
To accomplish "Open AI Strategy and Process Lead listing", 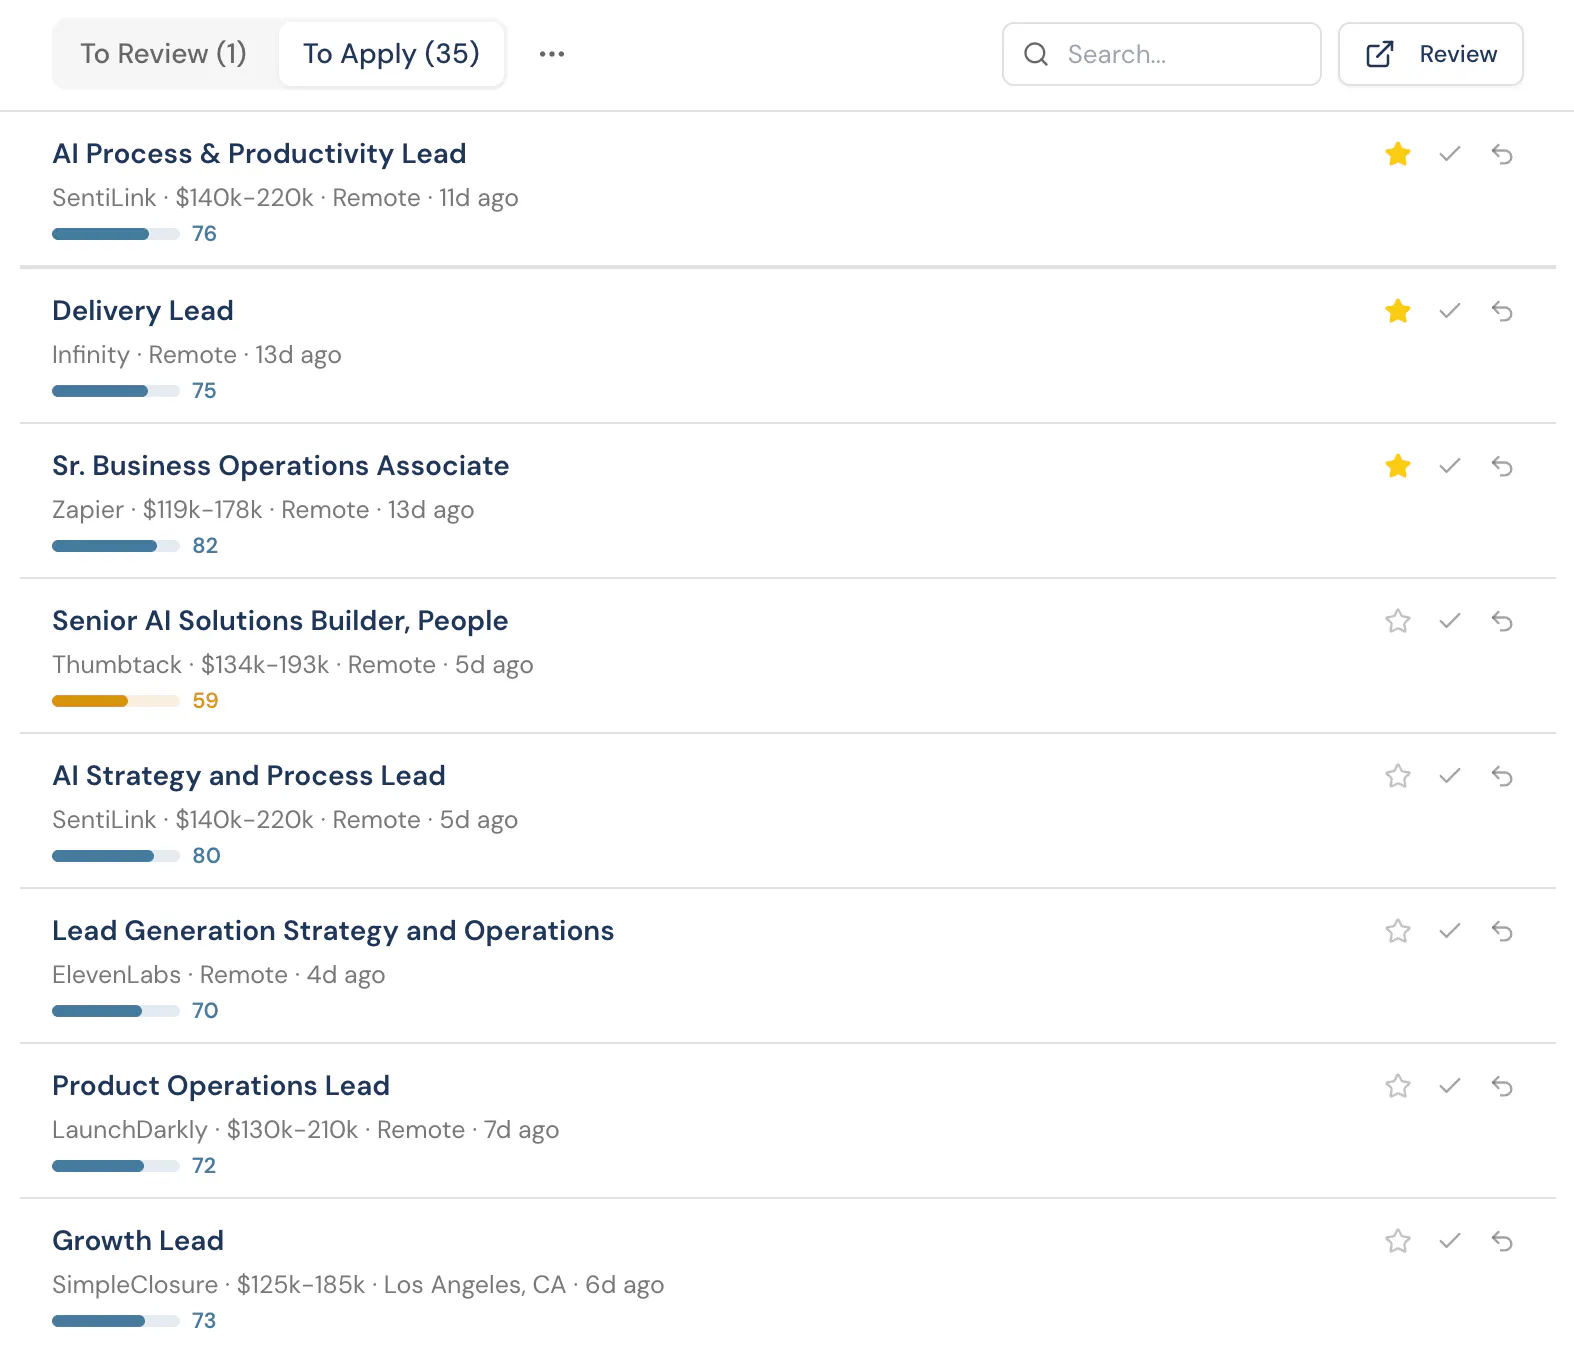I will [249, 776].
